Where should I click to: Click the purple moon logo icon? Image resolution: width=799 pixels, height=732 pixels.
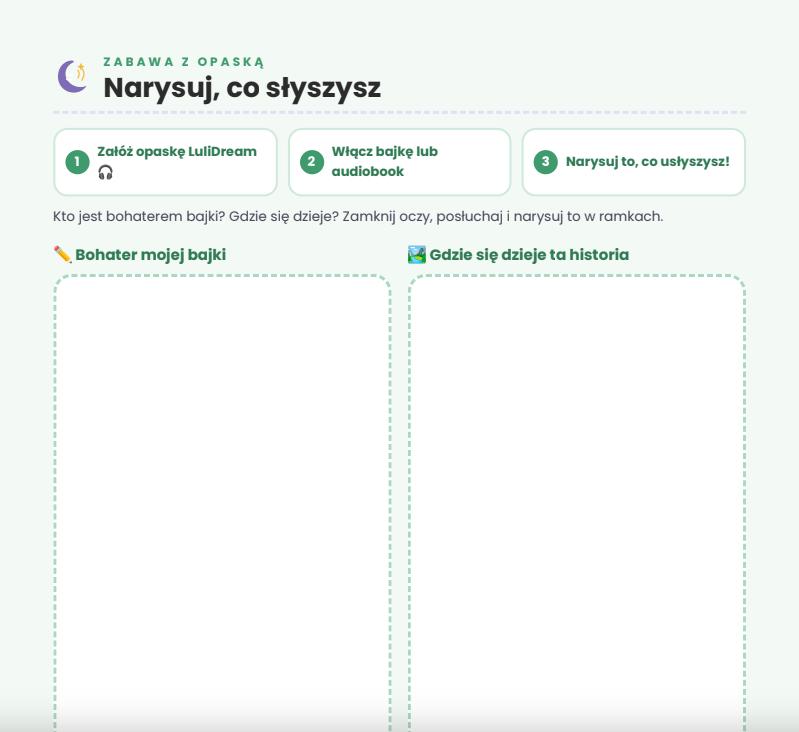click(x=72, y=76)
